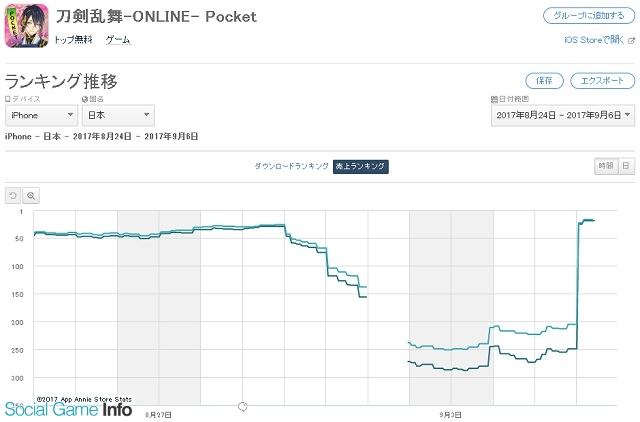Activate the magnifier zoom tool
The image size is (640, 422).
(31, 195)
